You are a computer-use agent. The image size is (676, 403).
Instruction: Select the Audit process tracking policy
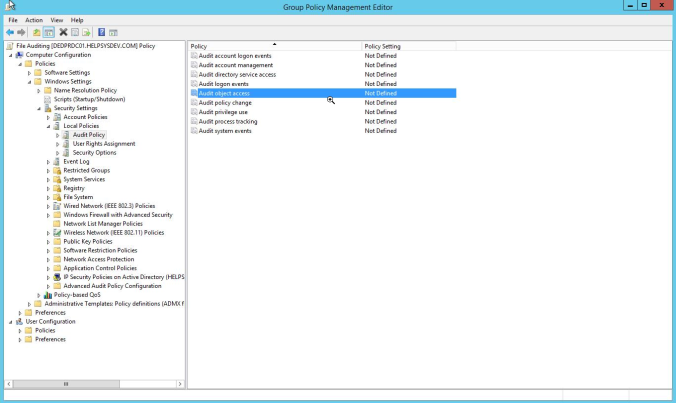(229, 121)
